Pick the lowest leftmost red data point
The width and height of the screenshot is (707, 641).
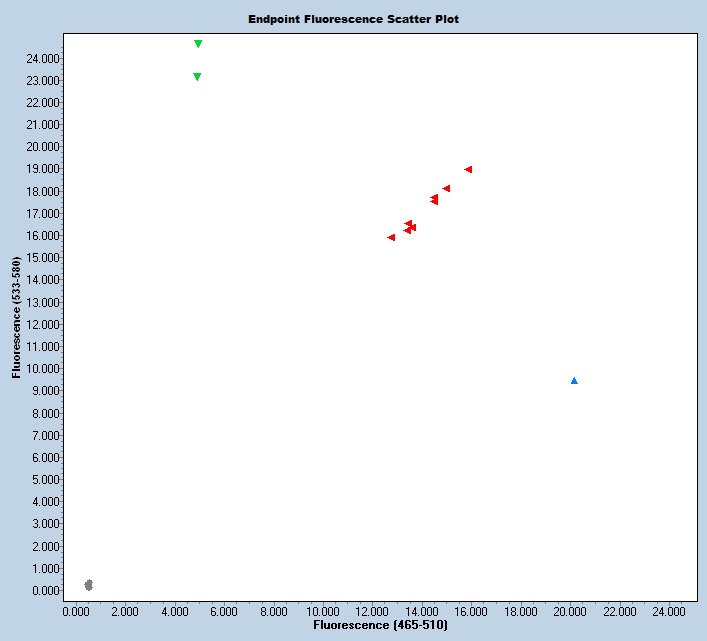(x=391, y=237)
